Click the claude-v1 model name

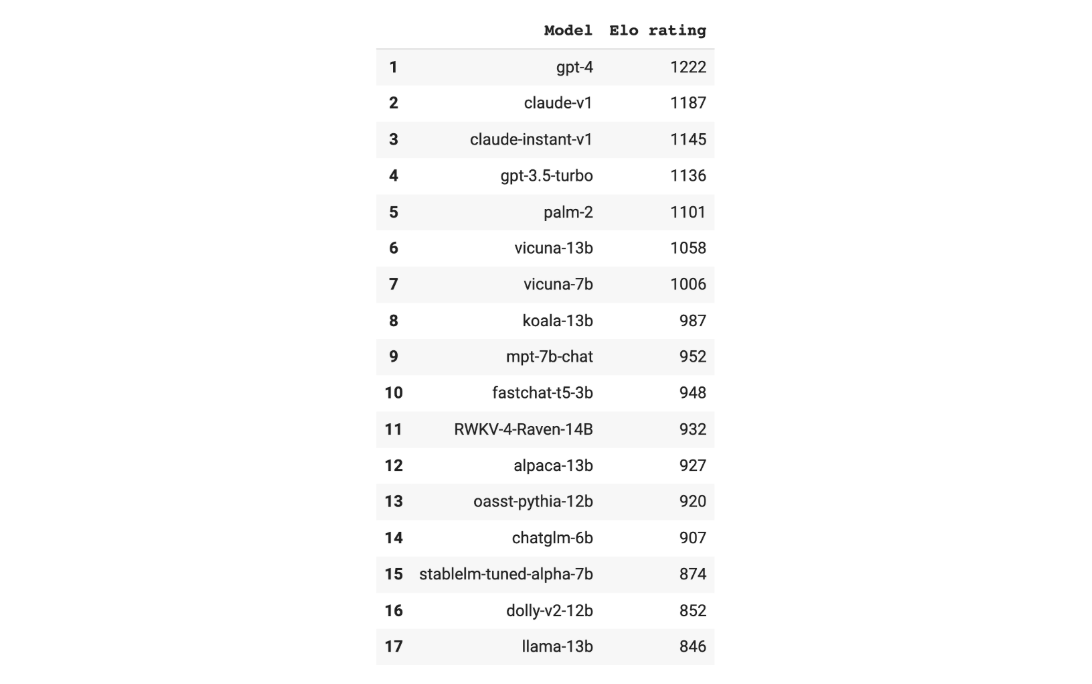[558, 103]
